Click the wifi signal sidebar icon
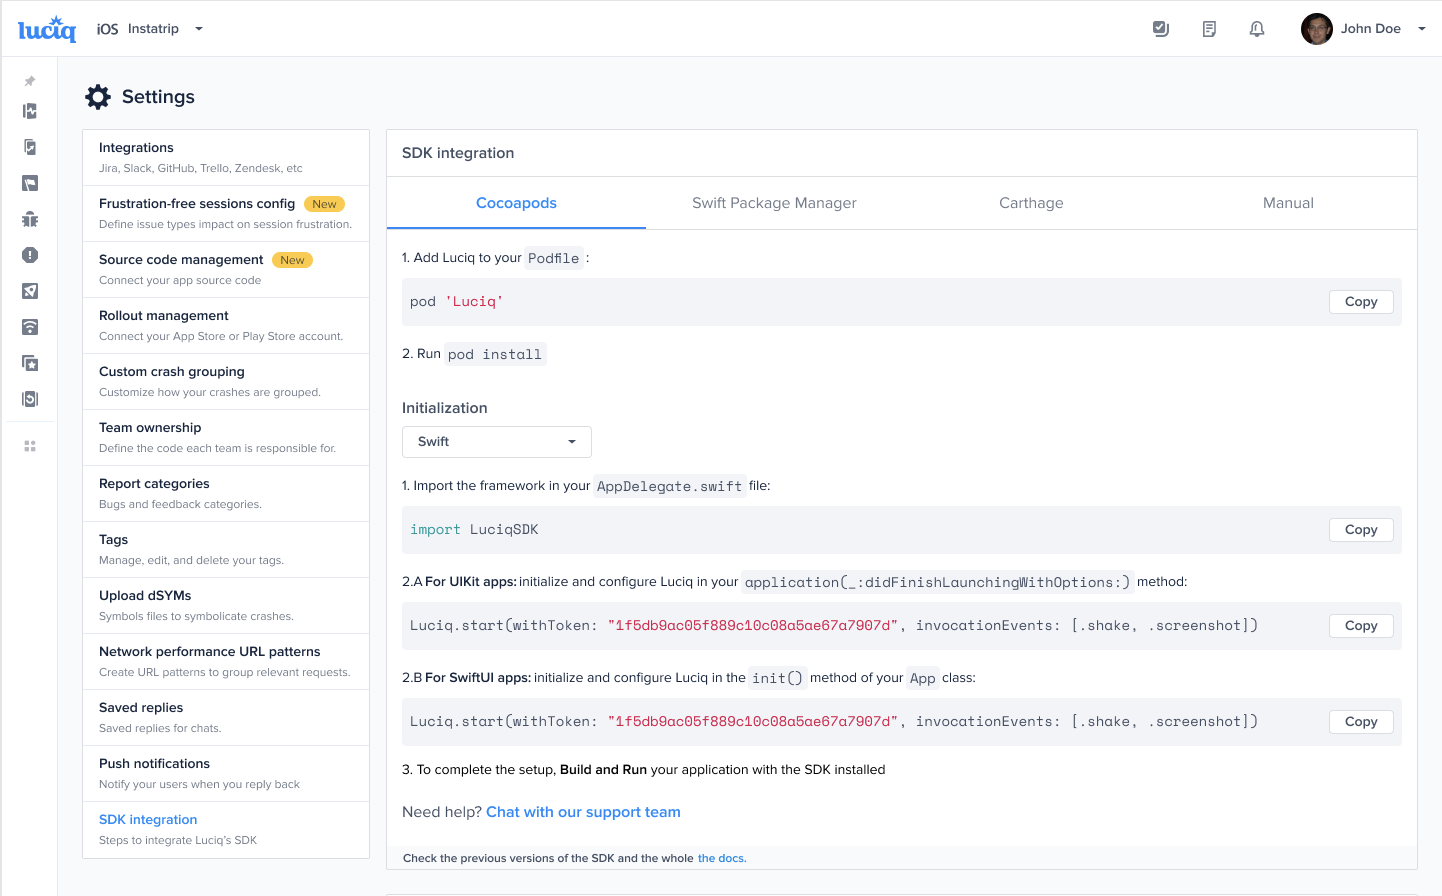The image size is (1442, 896). [x=30, y=327]
